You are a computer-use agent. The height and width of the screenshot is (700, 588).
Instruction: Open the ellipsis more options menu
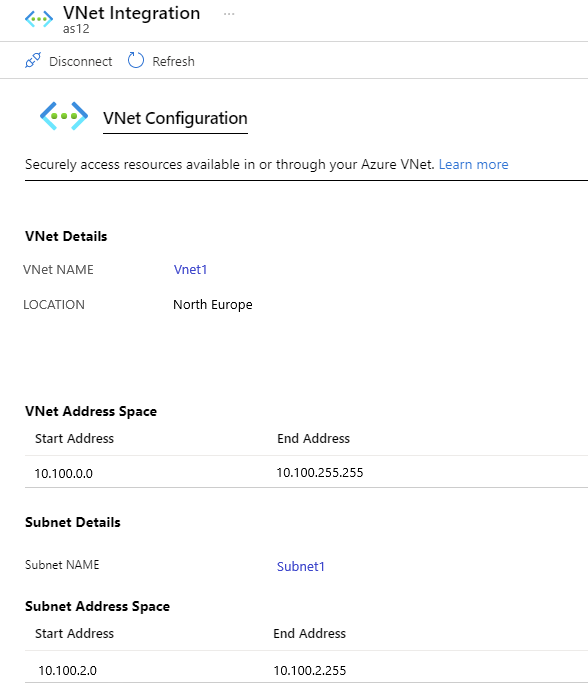229,14
